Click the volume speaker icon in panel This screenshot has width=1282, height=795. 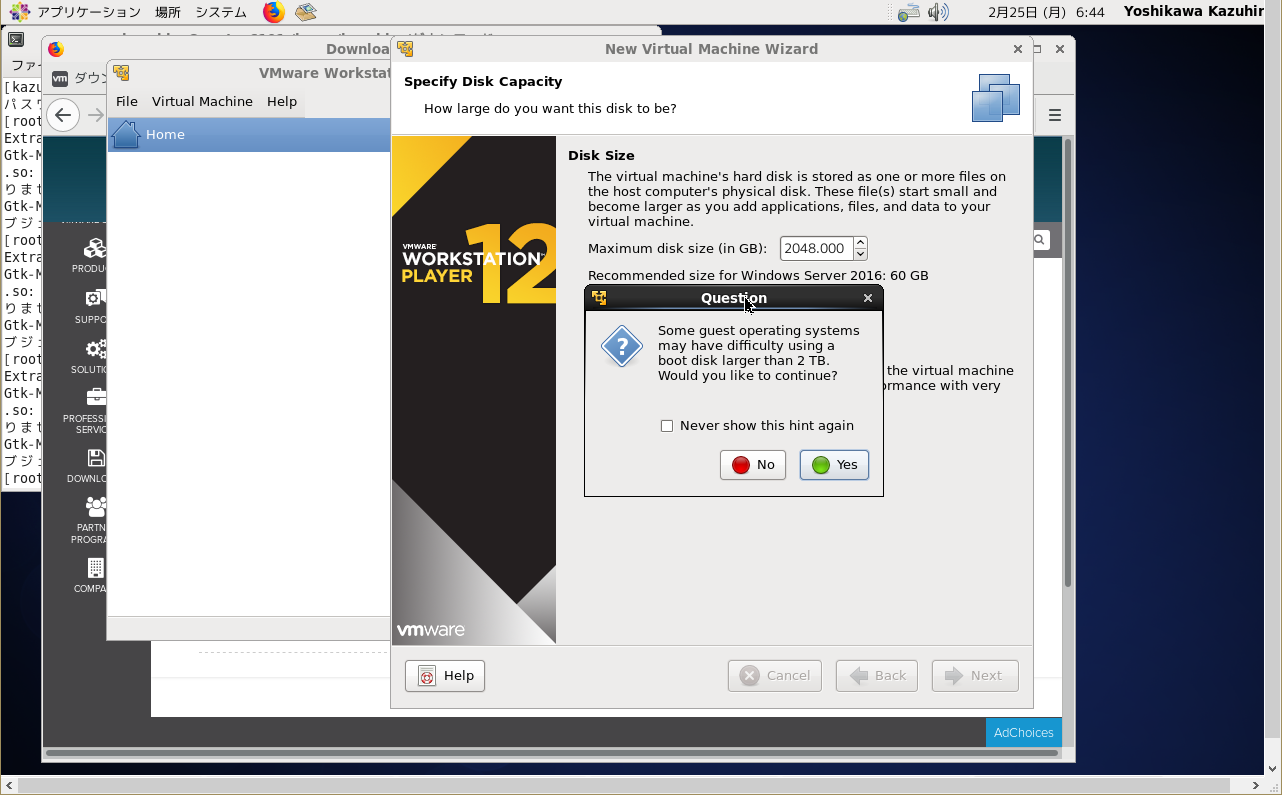937,12
